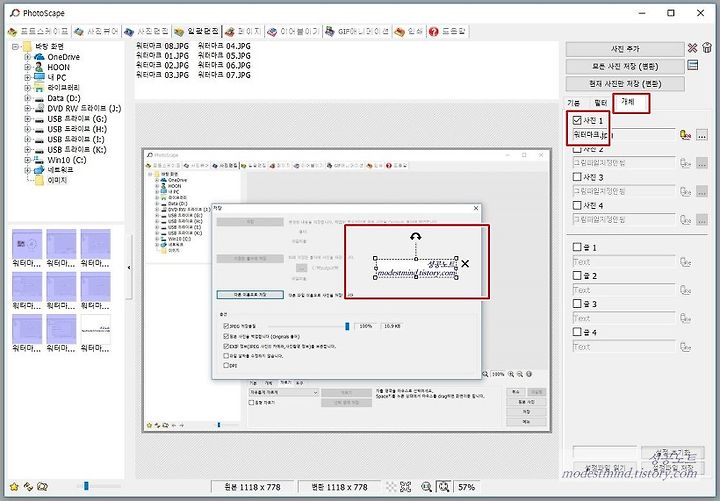Click 현재 사진만 저장 (변환) button
Viewport: 720px width, 501px height.
(624, 84)
